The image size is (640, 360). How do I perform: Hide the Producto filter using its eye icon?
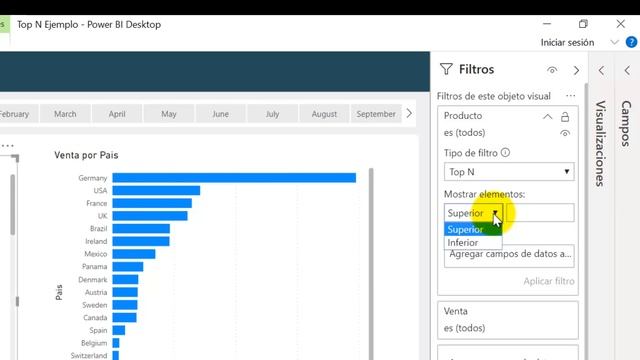click(x=565, y=133)
